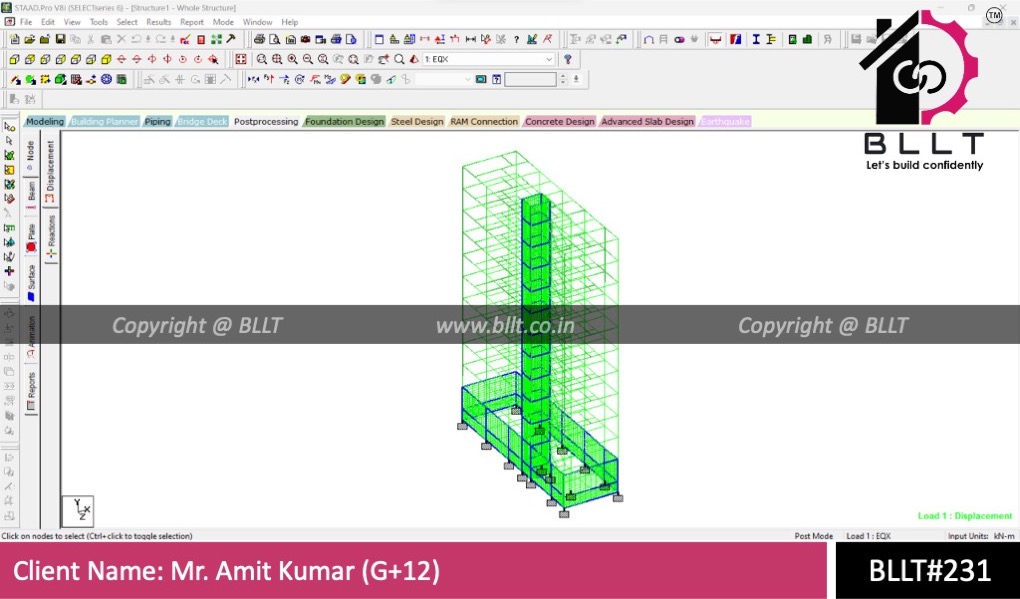Click the load help pin icon beside EQX dropdown

click(x=567, y=59)
